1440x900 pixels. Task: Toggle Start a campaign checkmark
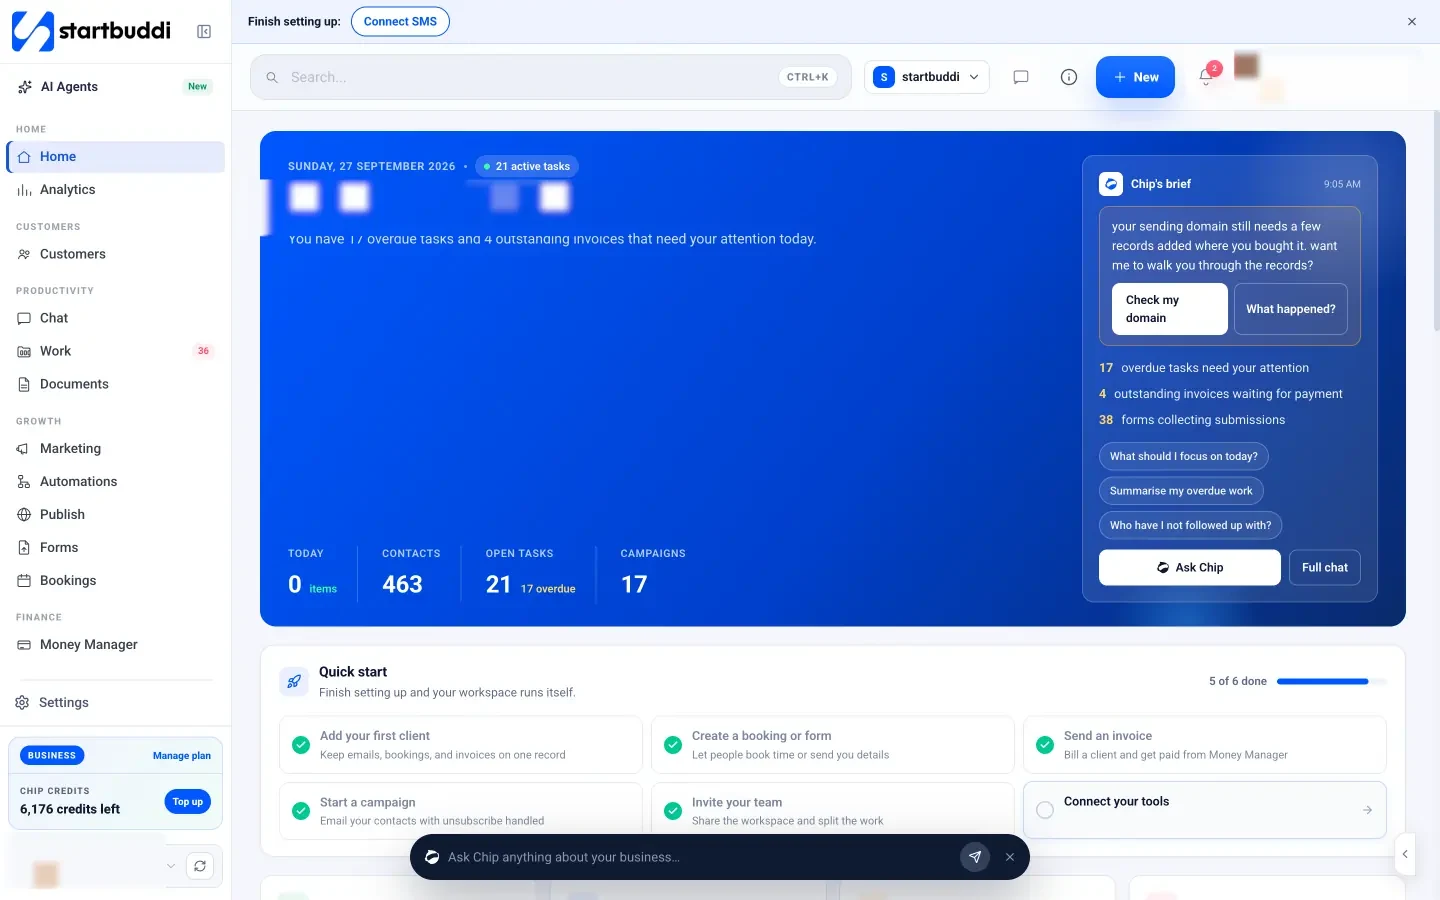coord(300,811)
